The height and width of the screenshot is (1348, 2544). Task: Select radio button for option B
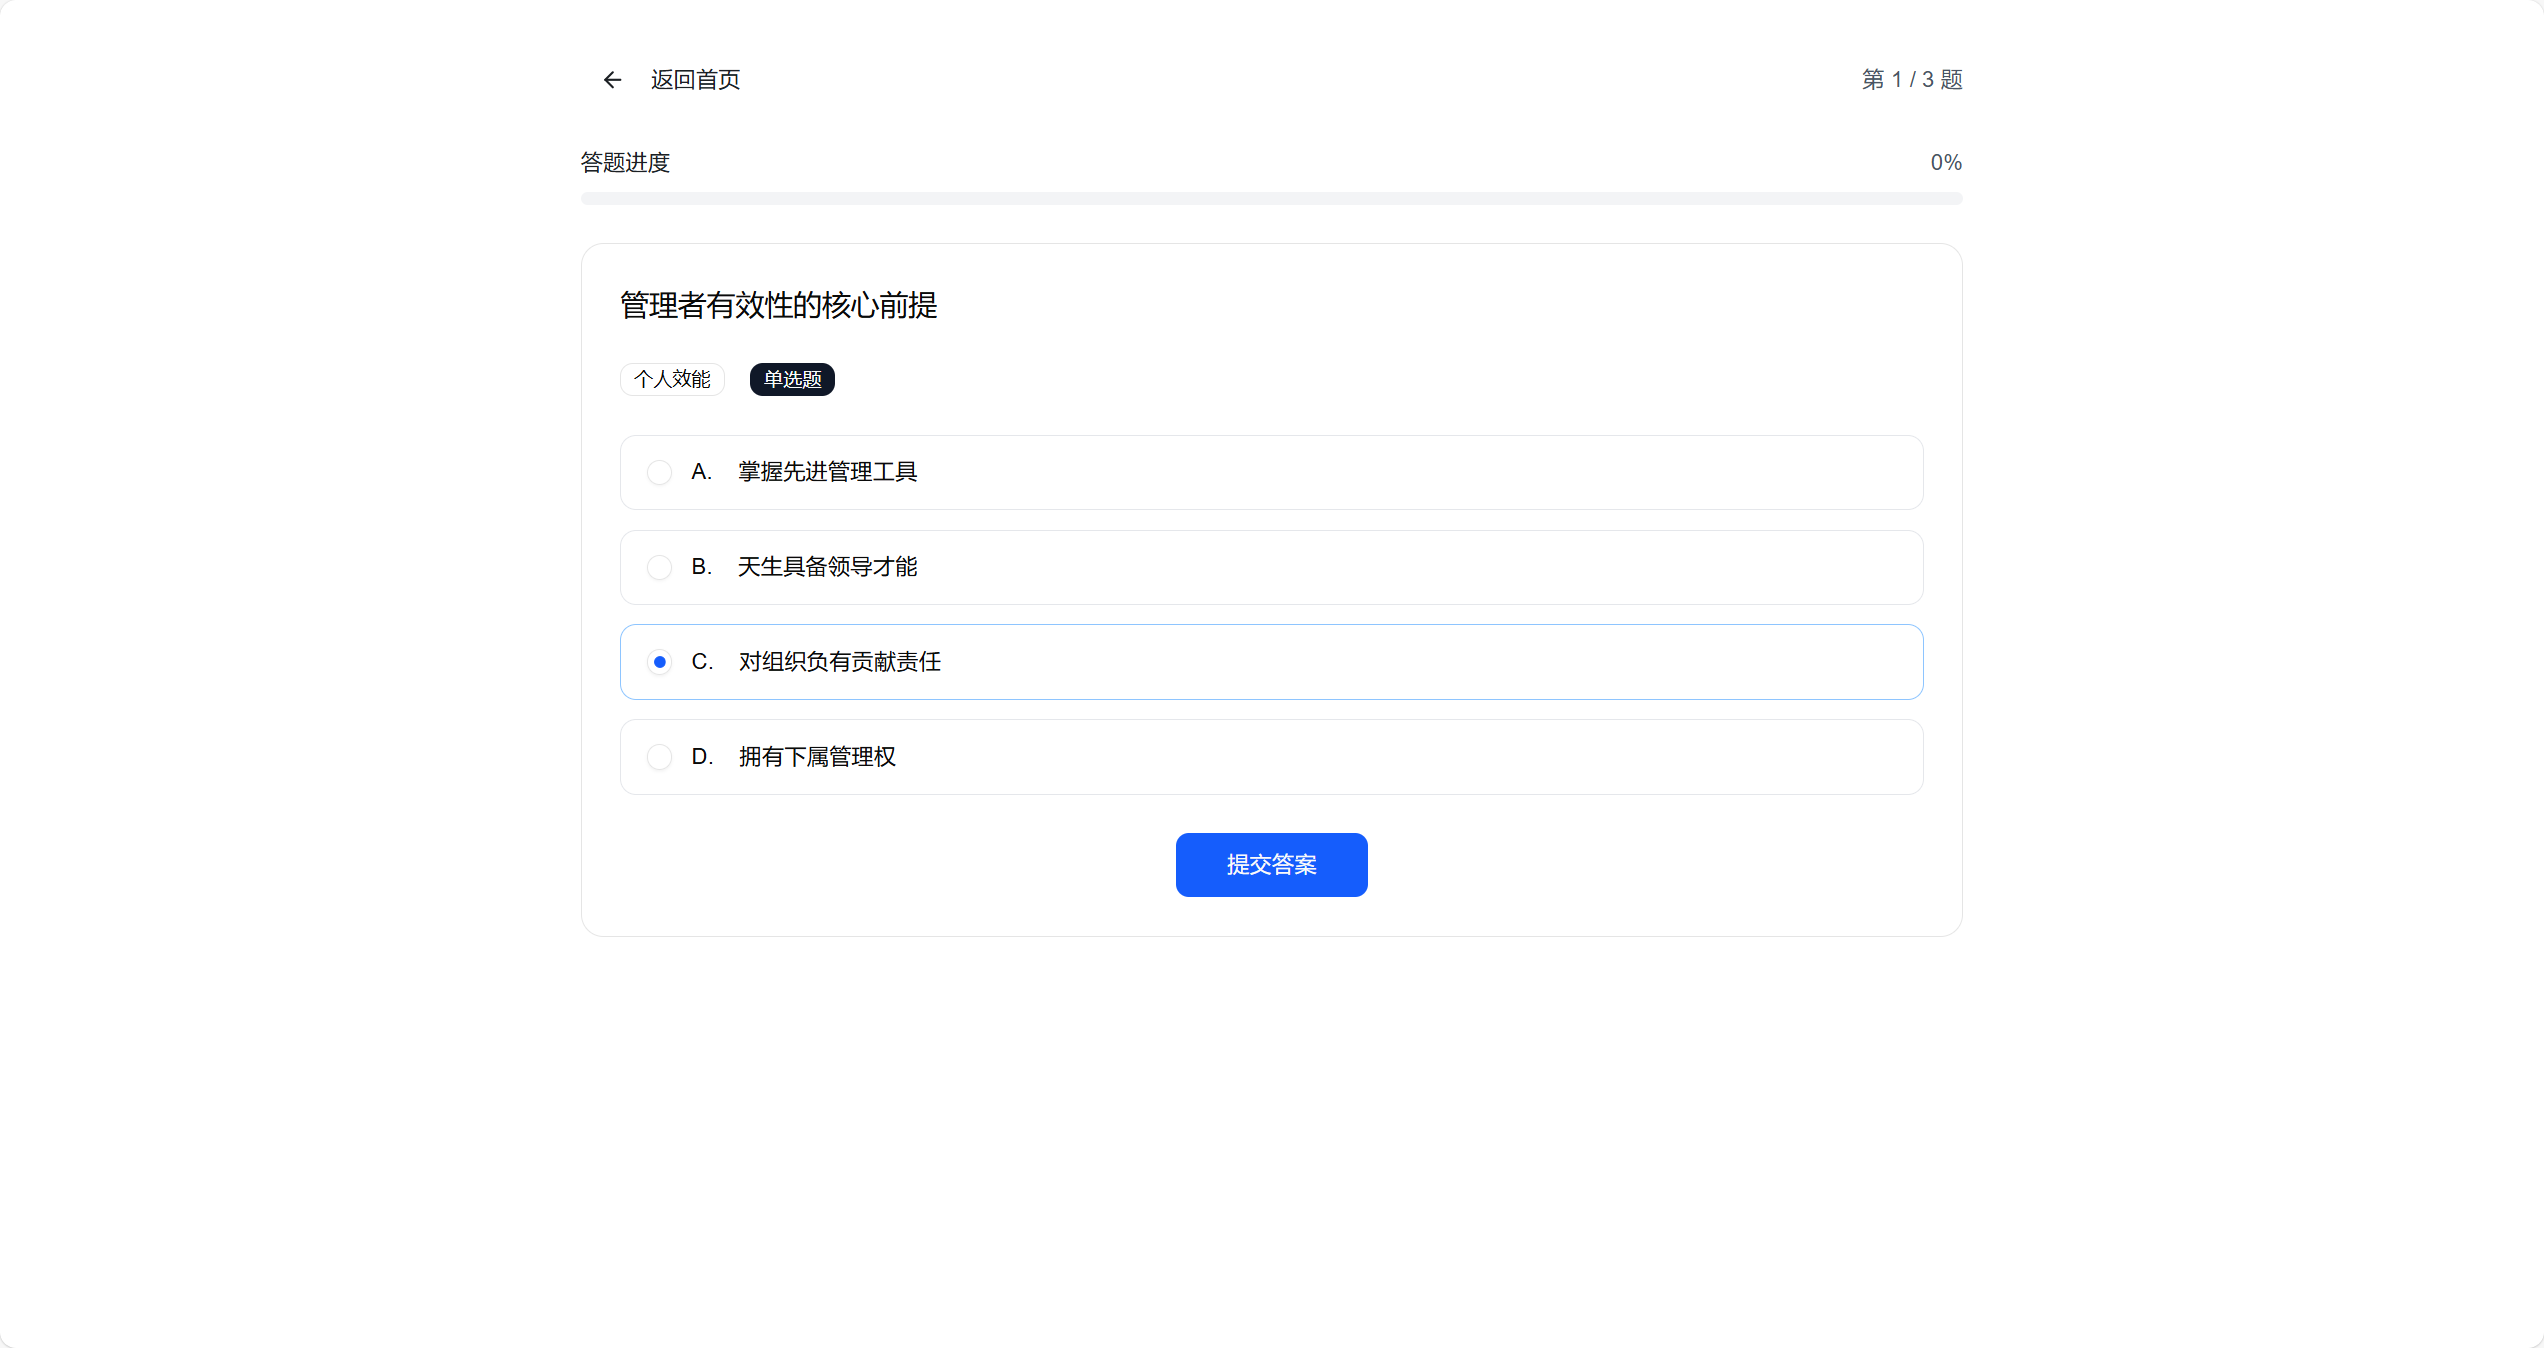click(659, 567)
